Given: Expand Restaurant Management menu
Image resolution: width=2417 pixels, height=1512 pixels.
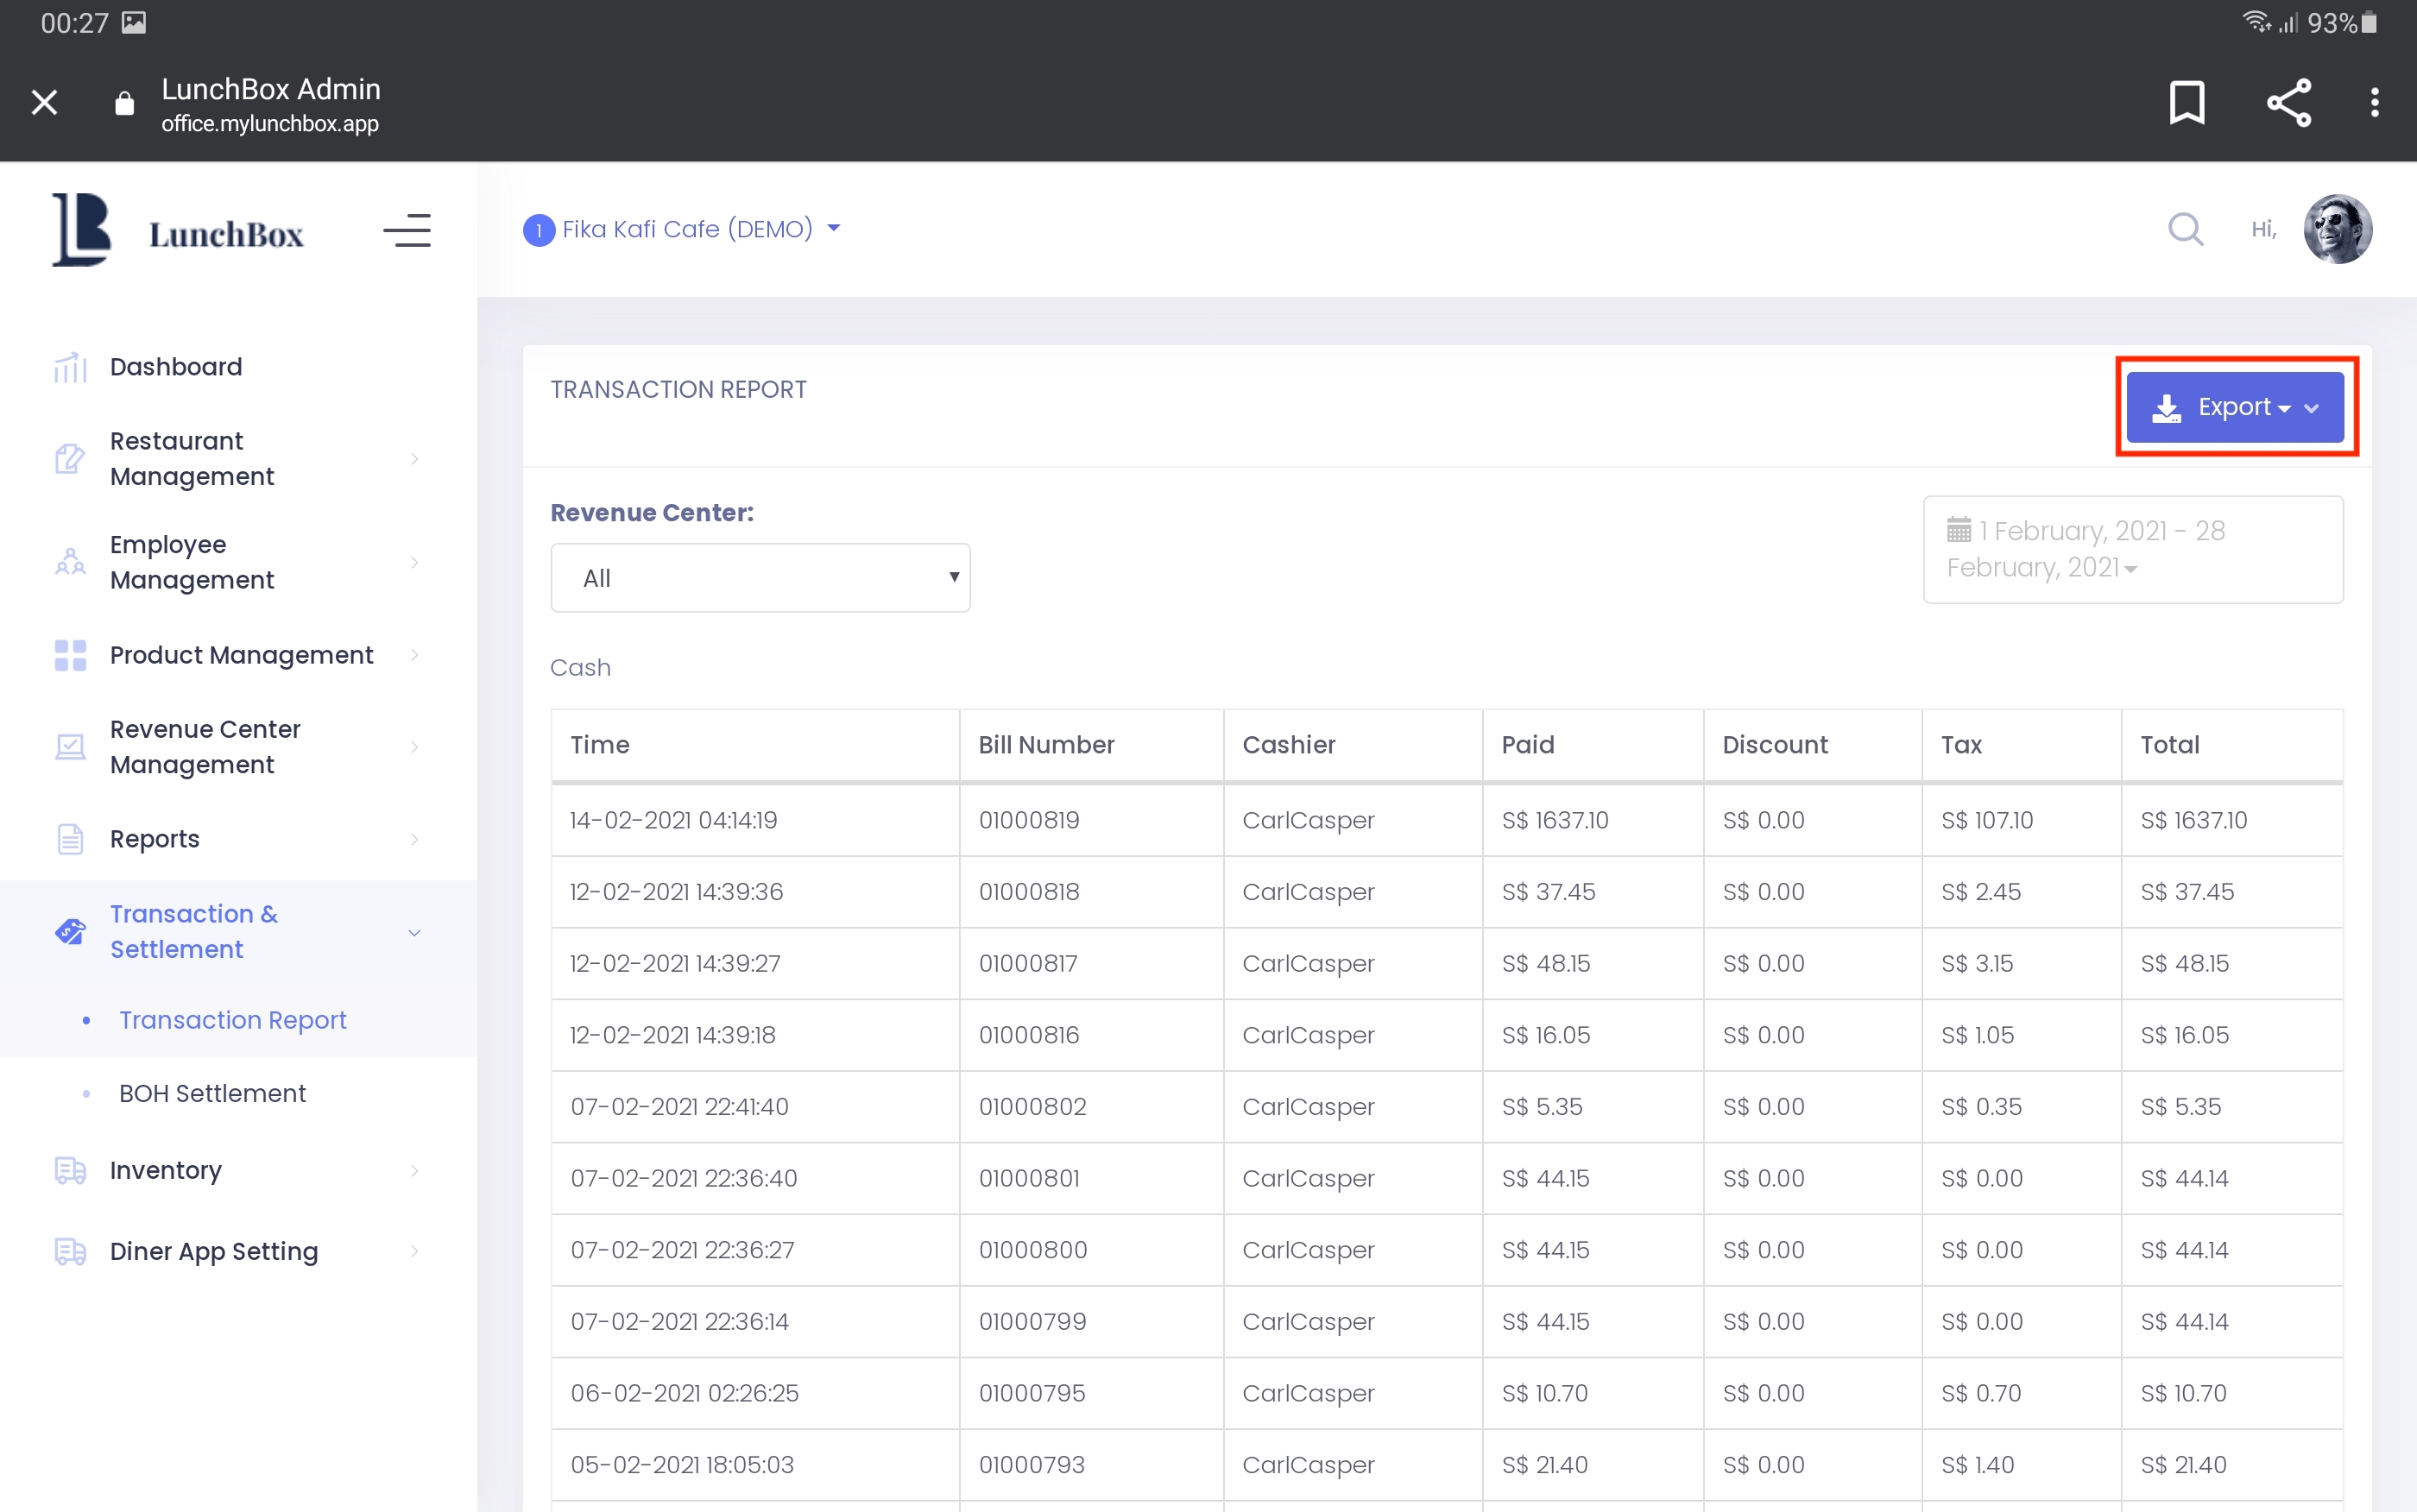Looking at the screenshot, I should [x=192, y=459].
